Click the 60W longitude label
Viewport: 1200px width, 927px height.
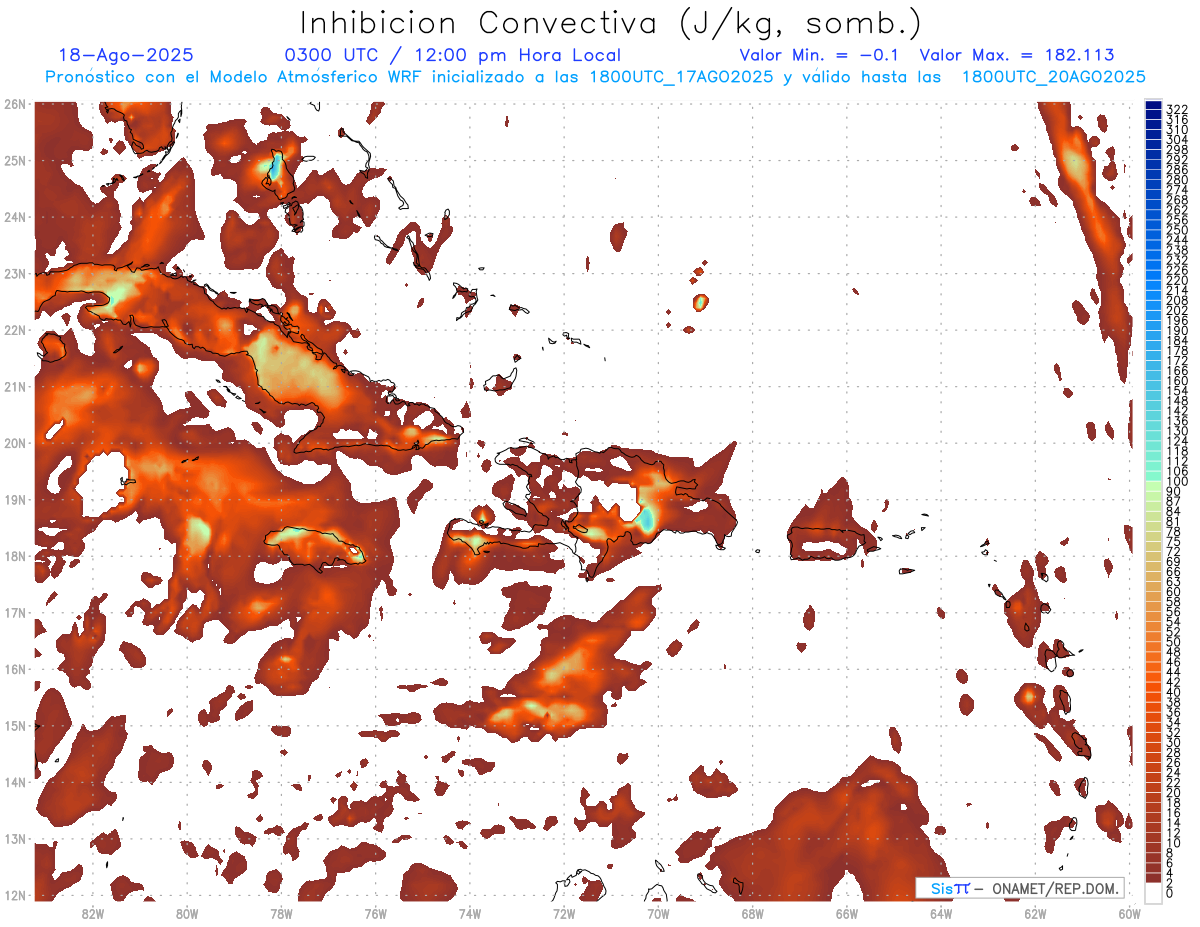click(x=1129, y=913)
